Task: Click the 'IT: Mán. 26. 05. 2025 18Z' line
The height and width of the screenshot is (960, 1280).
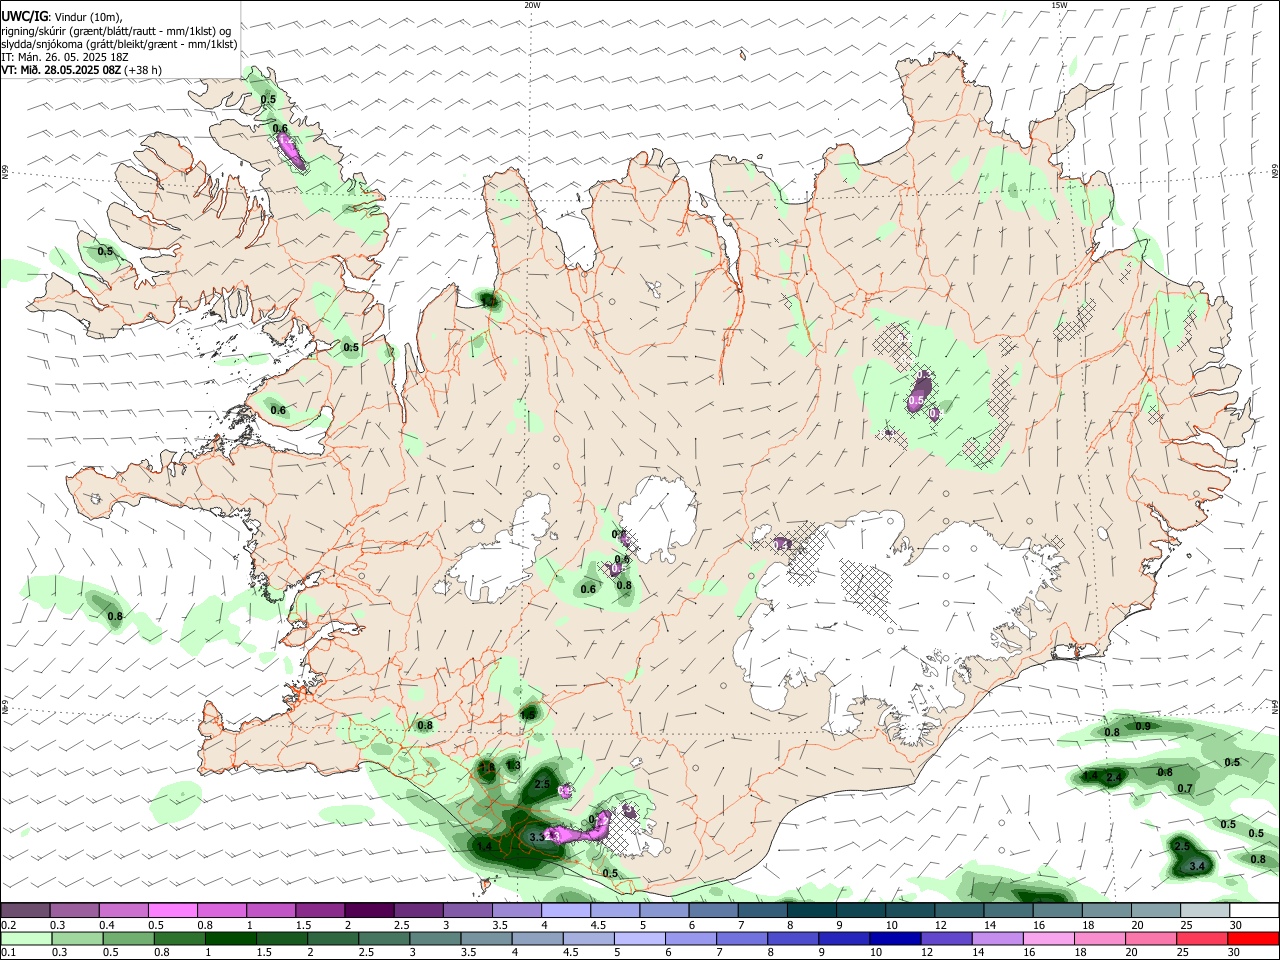Action: (65, 57)
